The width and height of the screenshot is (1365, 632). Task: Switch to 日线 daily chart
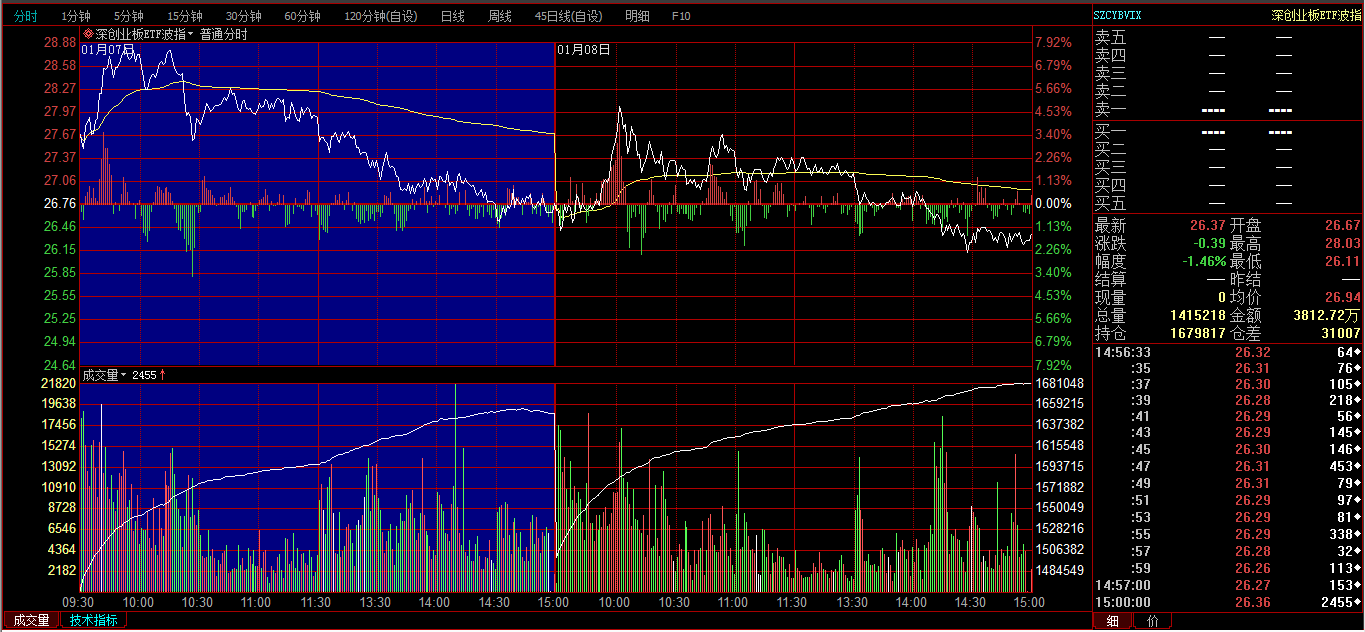click(452, 16)
